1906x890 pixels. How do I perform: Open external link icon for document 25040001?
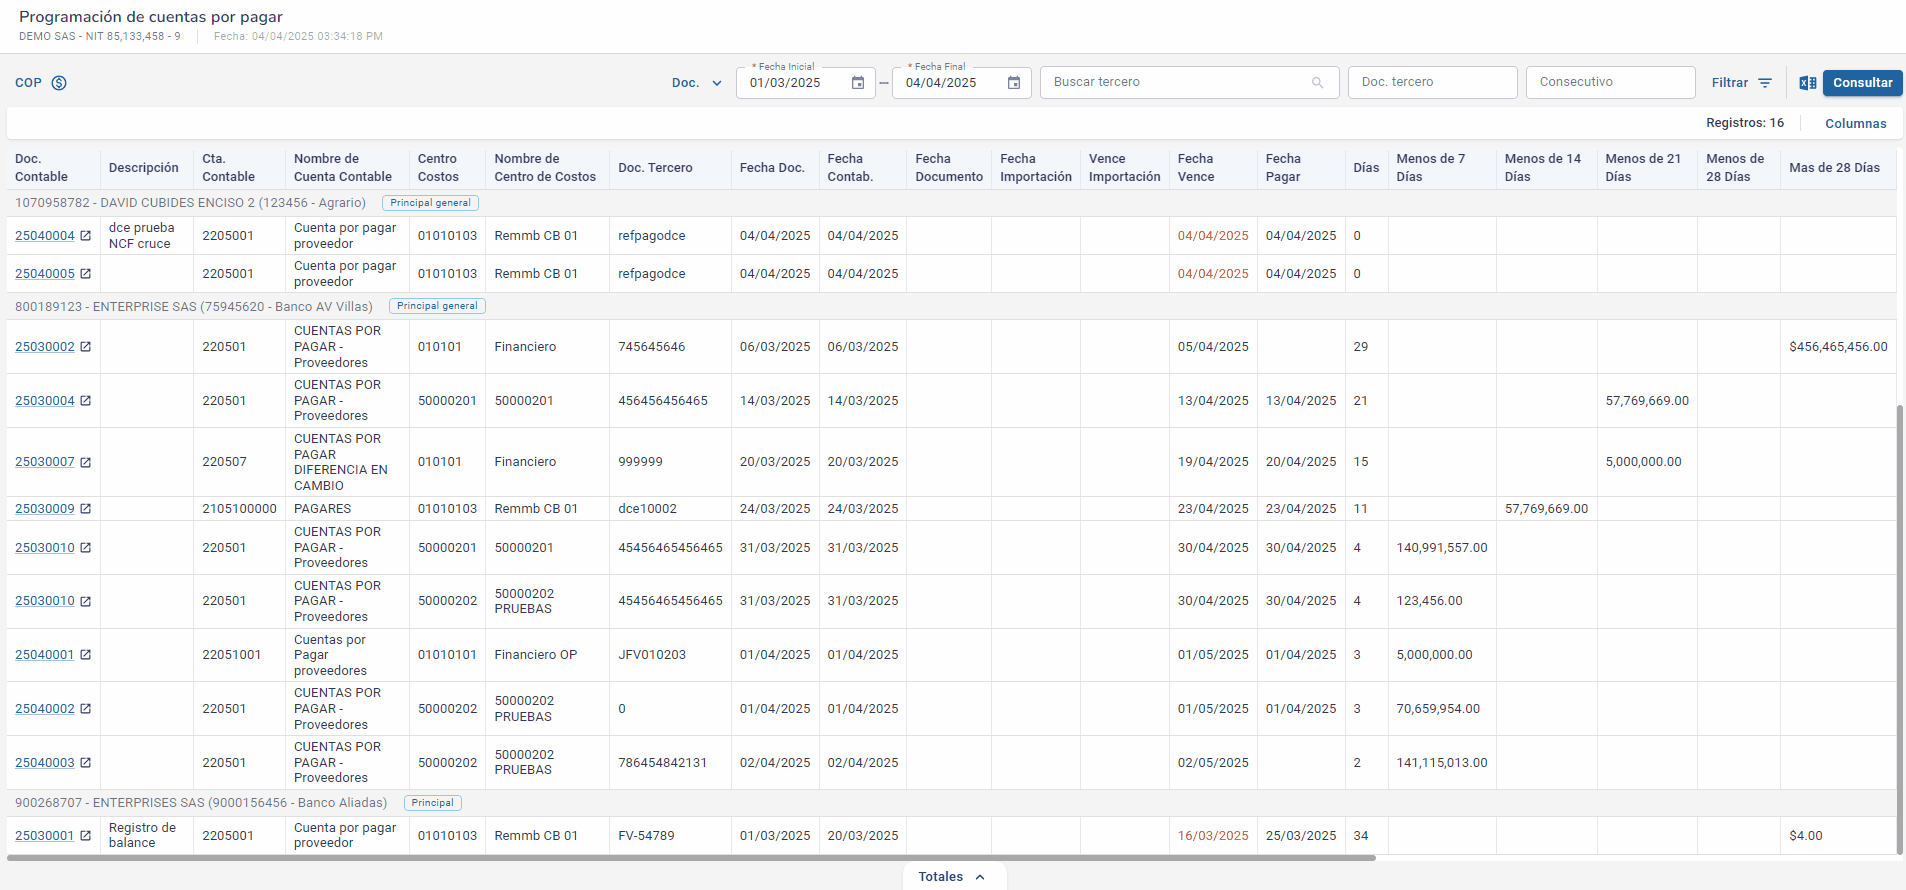pyautogui.click(x=86, y=655)
